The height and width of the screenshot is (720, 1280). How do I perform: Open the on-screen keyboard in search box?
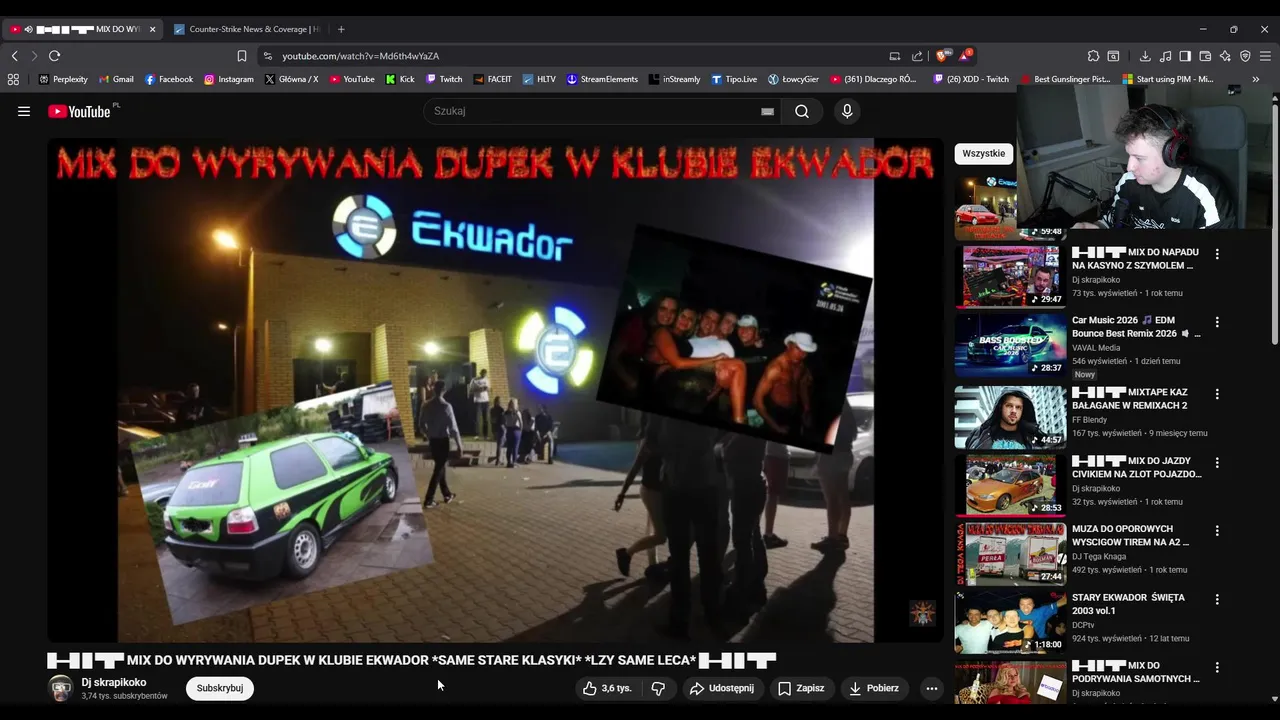(x=767, y=111)
